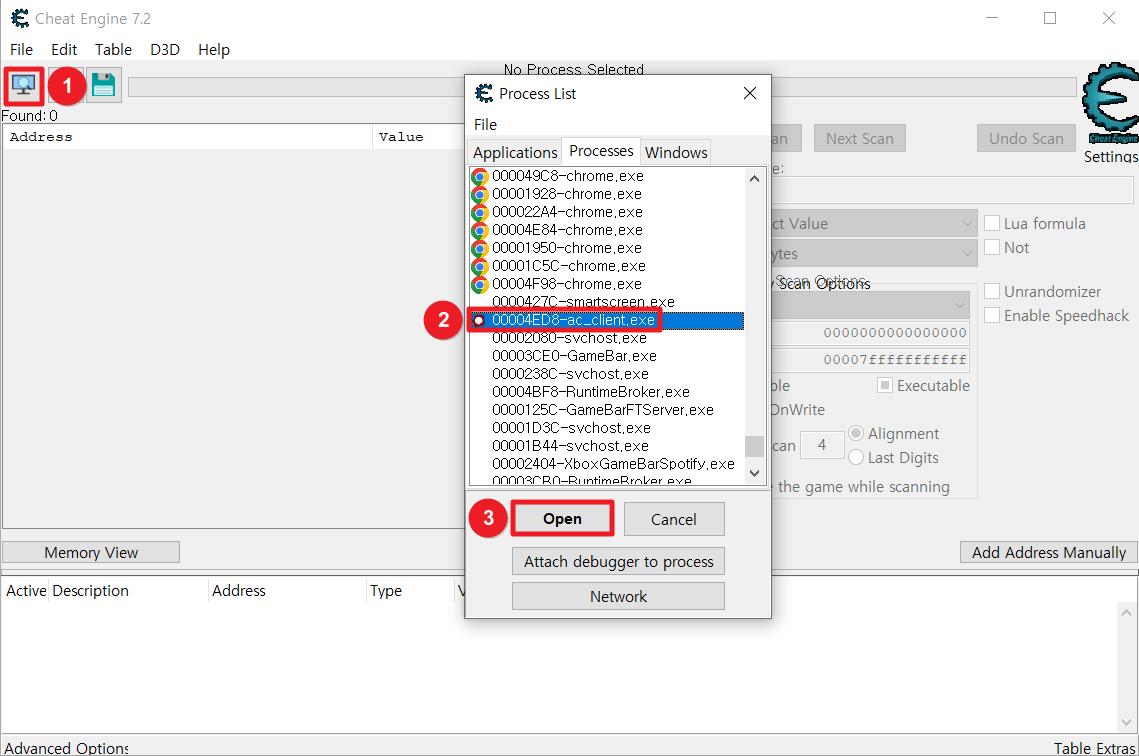Click the Open button

(x=562, y=519)
